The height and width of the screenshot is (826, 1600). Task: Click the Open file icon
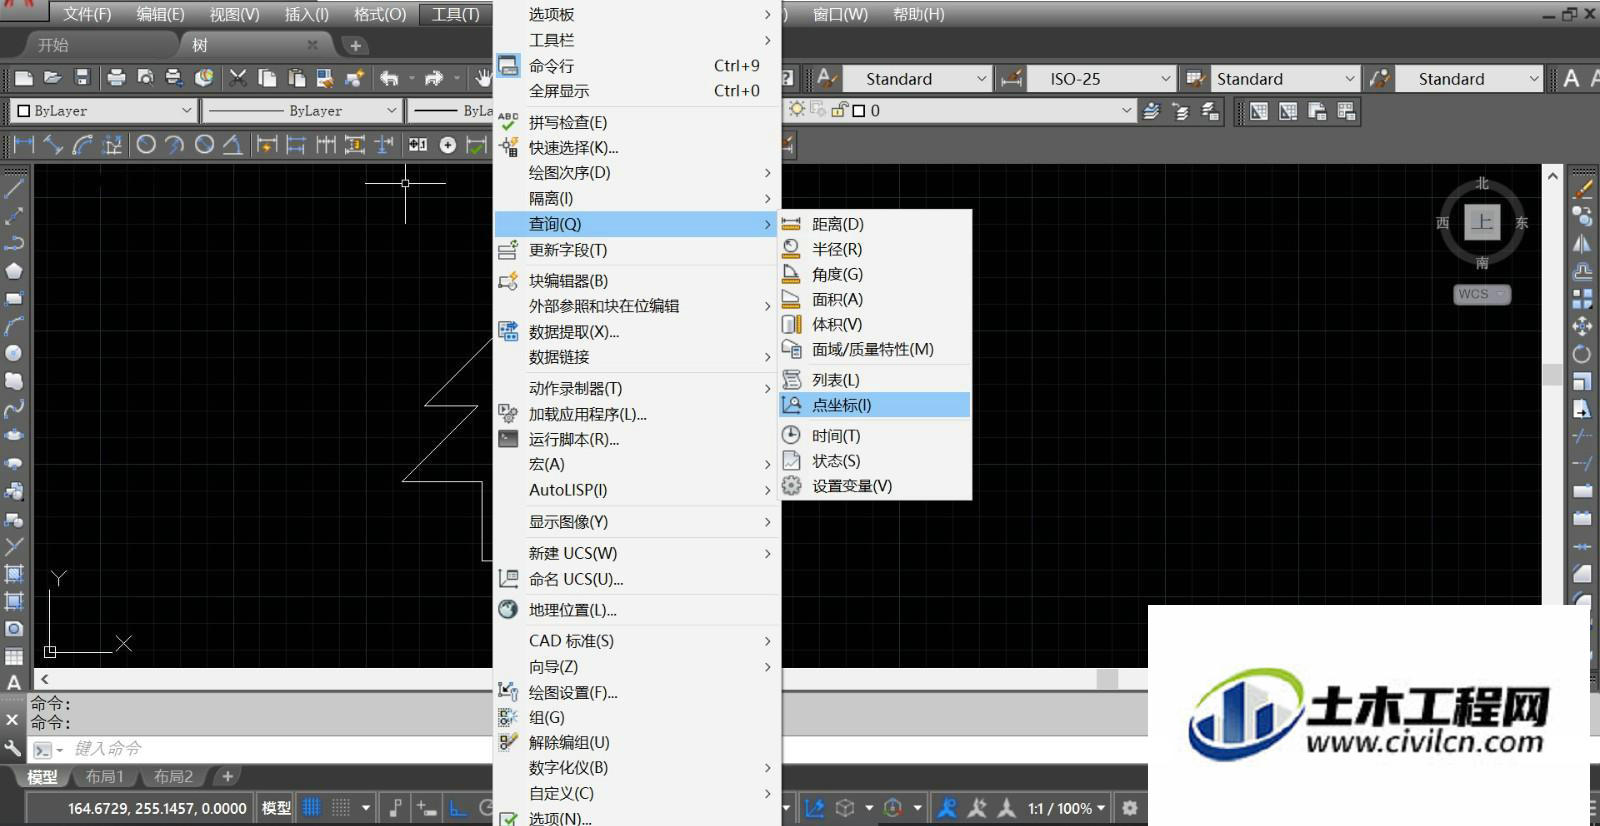[53, 78]
